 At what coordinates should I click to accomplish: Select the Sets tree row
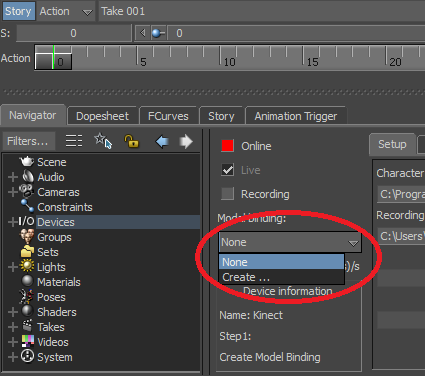[48, 252]
